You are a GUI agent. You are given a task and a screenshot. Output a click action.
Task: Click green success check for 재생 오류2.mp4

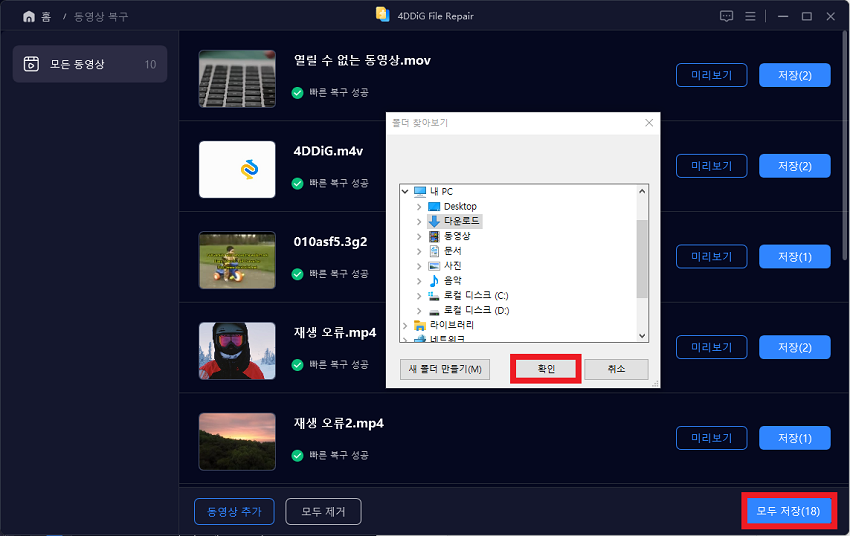297,456
